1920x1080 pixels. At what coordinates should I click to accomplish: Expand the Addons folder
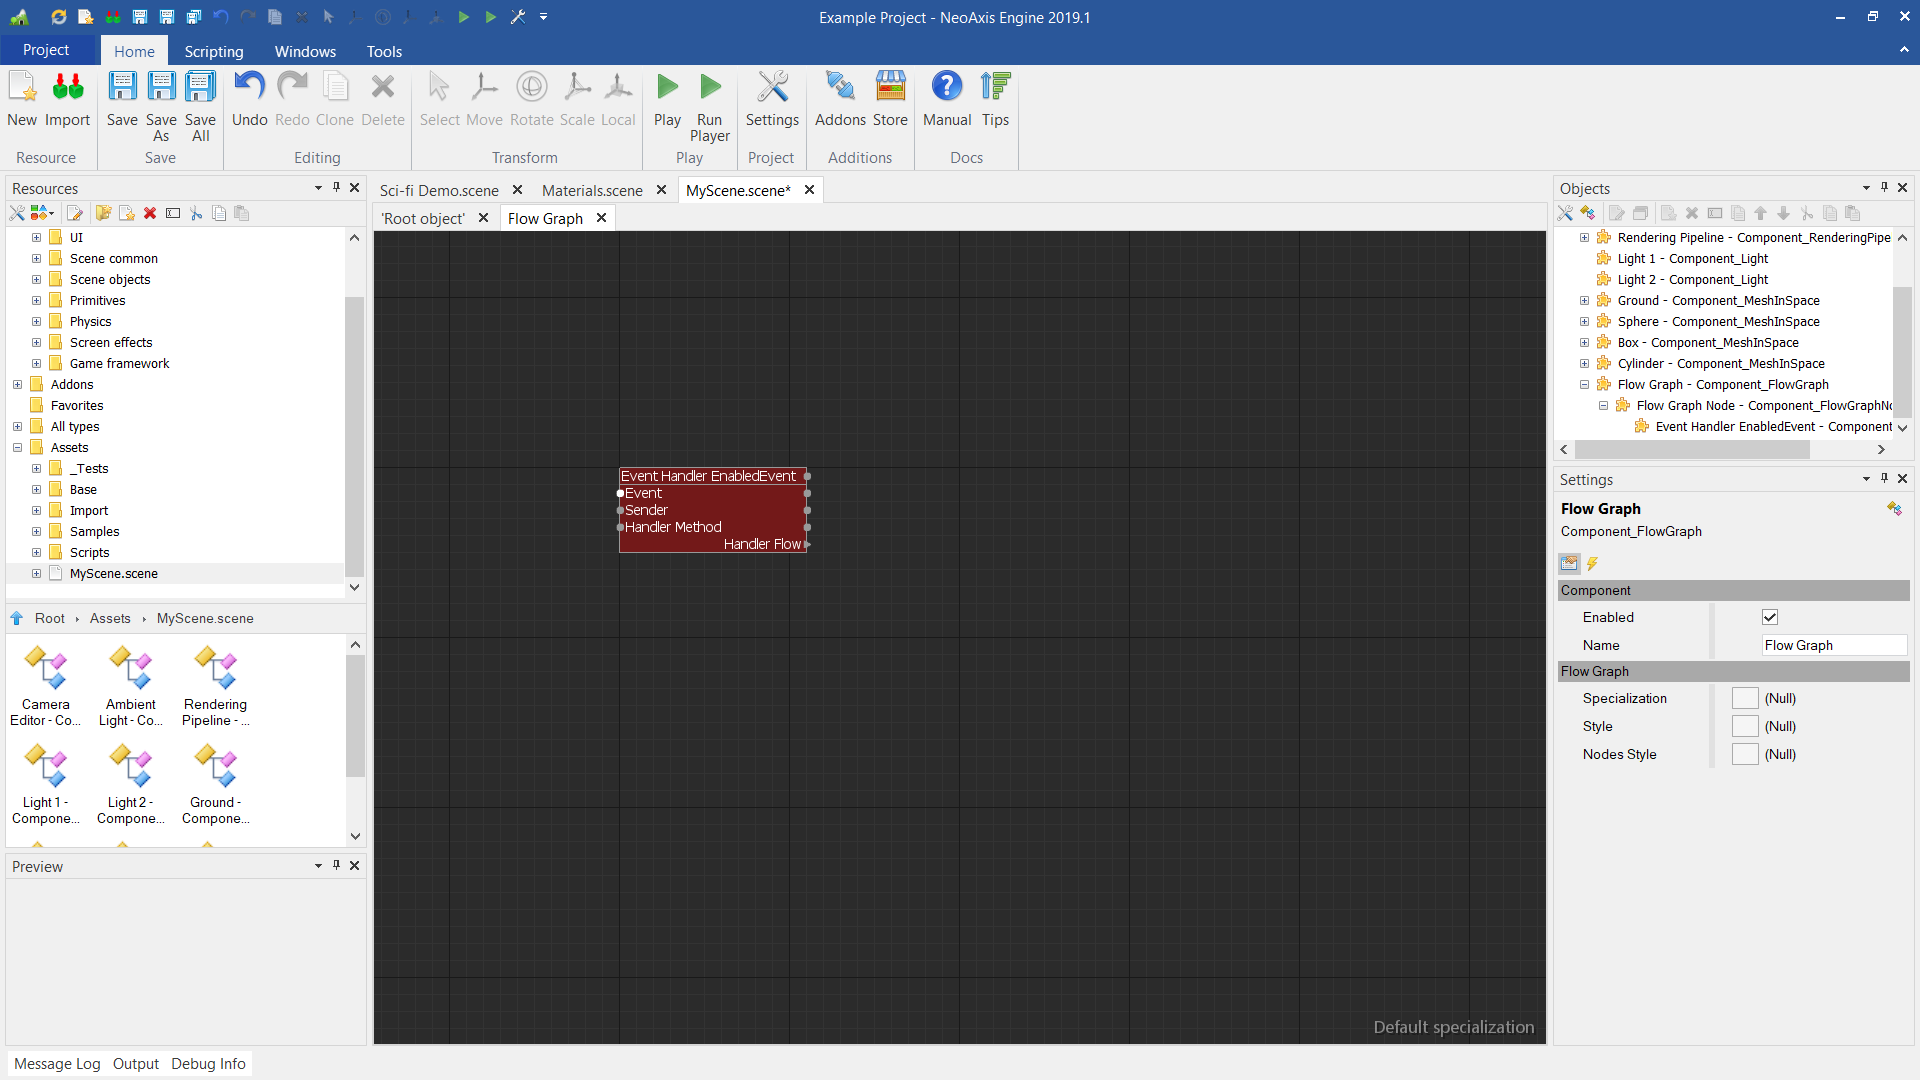[17, 384]
